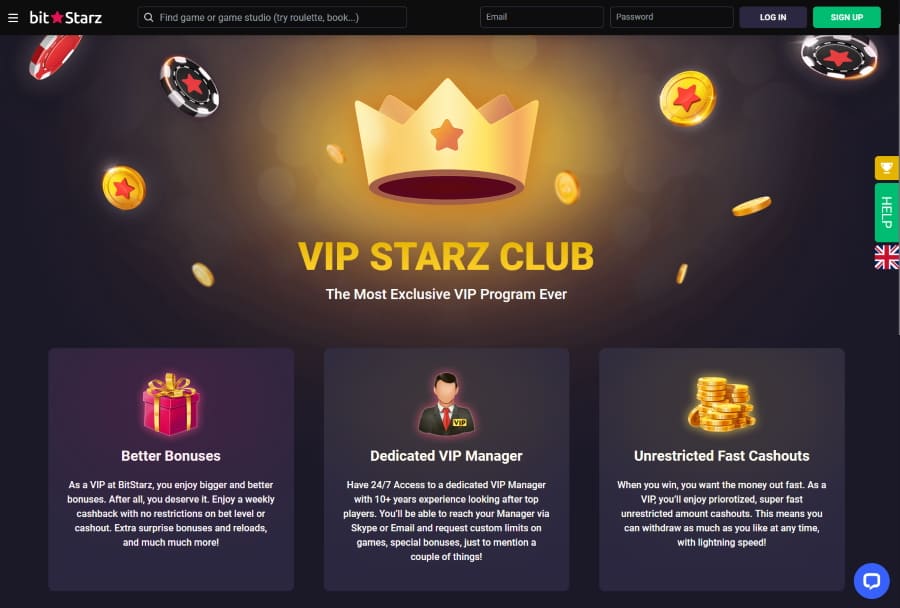Select the Better Bonuses heading
The image size is (900, 608).
[171, 456]
